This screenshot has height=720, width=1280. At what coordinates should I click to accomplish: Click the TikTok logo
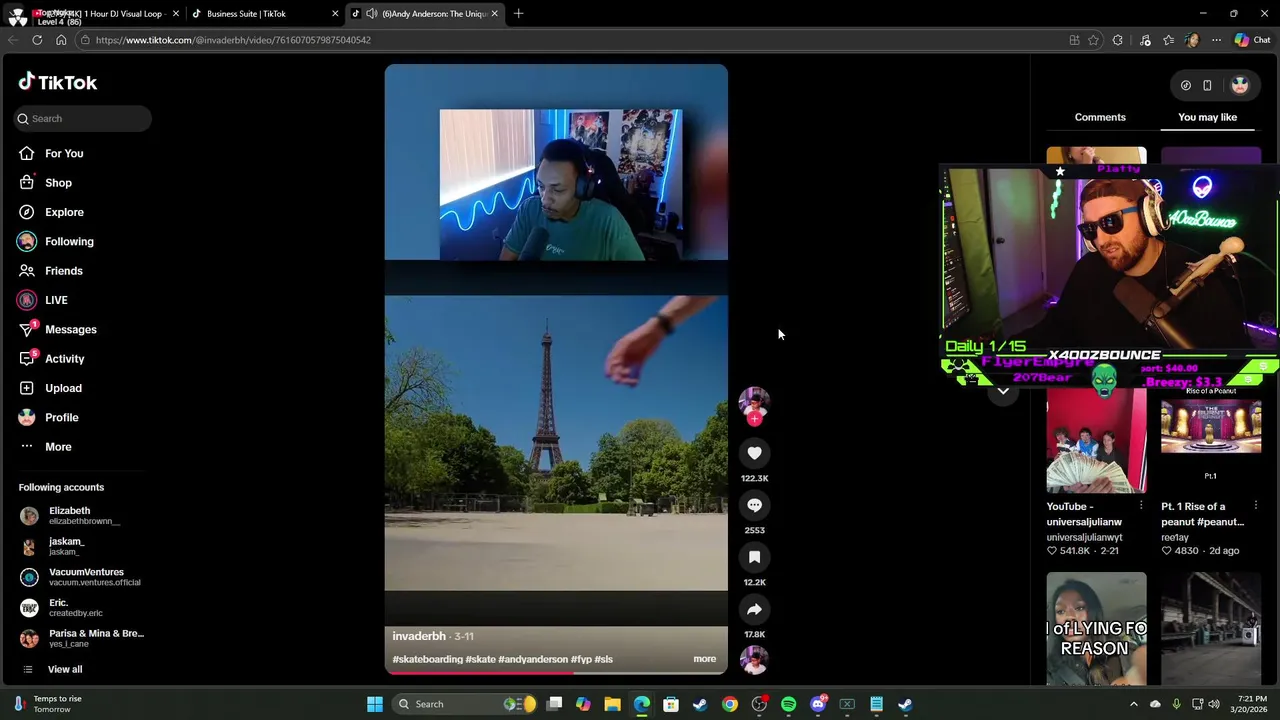(58, 82)
